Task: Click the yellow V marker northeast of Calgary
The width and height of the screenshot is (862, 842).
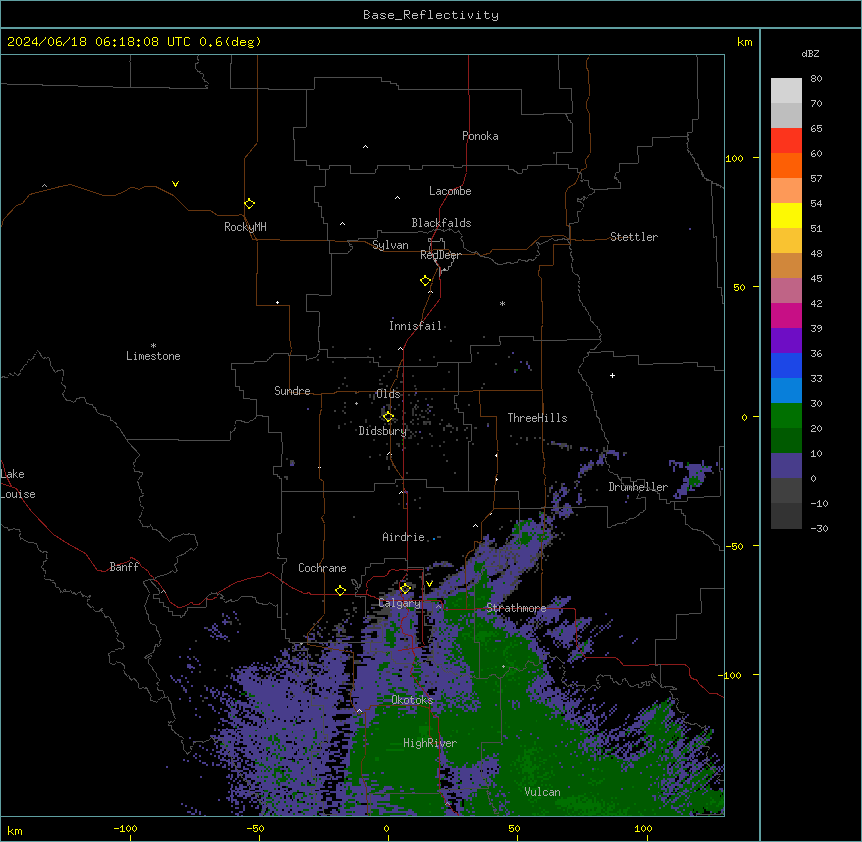Action: [x=429, y=584]
